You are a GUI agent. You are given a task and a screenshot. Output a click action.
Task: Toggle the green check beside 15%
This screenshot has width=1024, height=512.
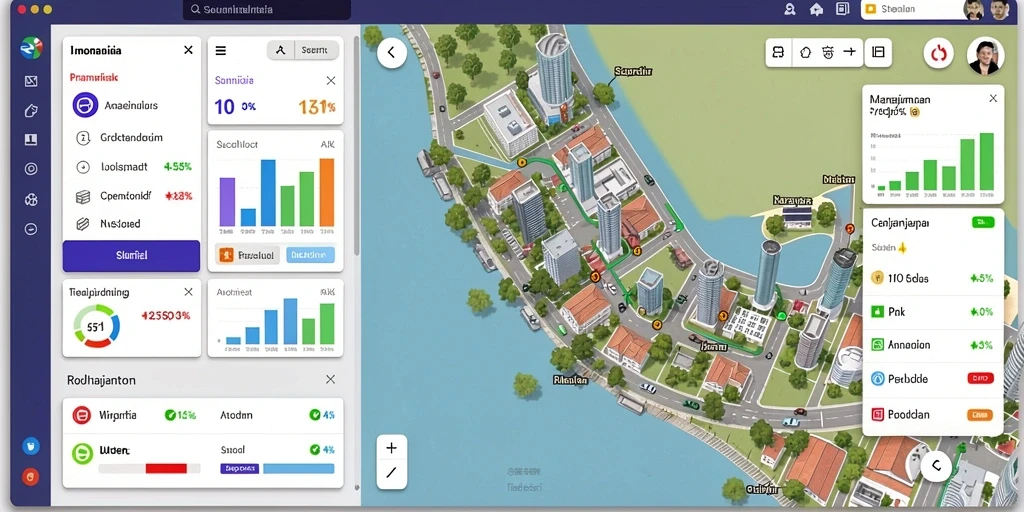click(x=170, y=415)
